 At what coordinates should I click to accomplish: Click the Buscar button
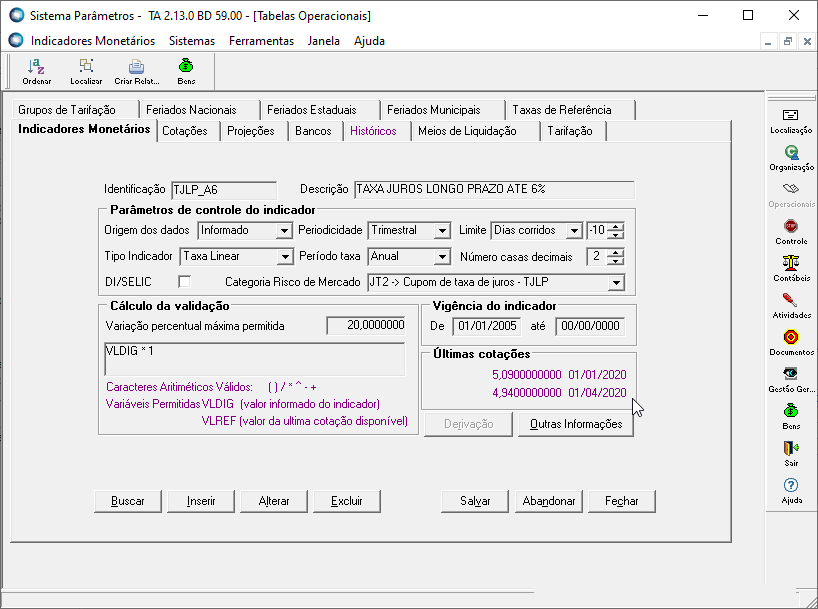coord(128,501)
